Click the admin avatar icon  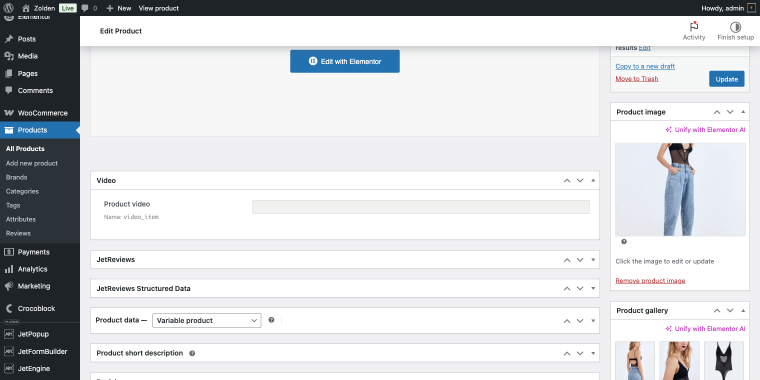coord(751,8)
